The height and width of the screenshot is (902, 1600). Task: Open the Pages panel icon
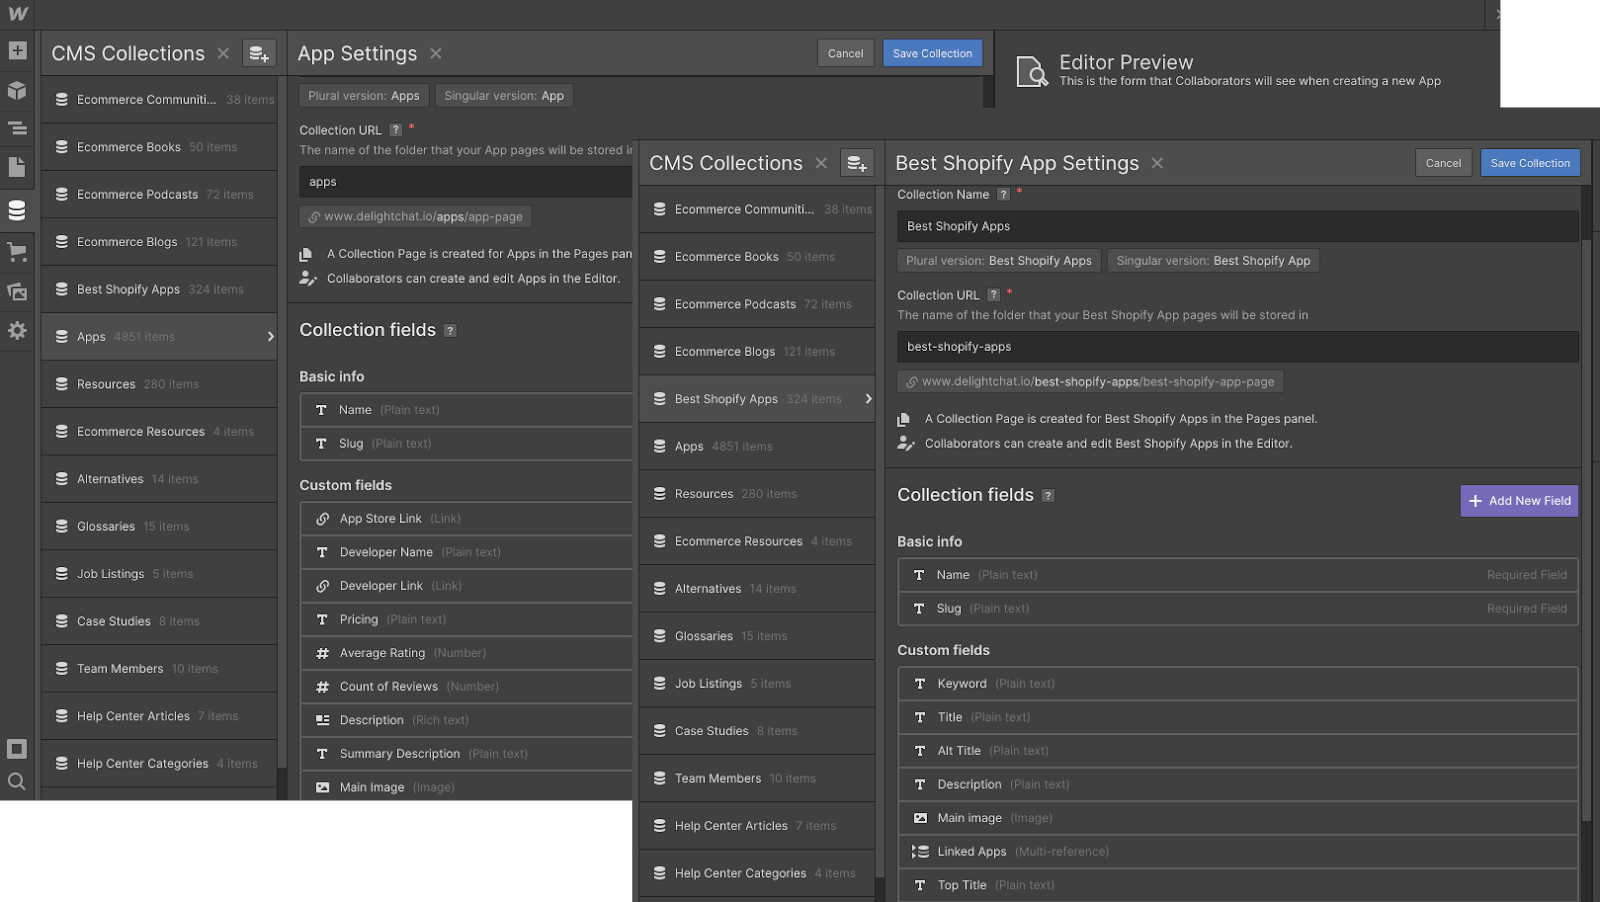pos(17,167)
